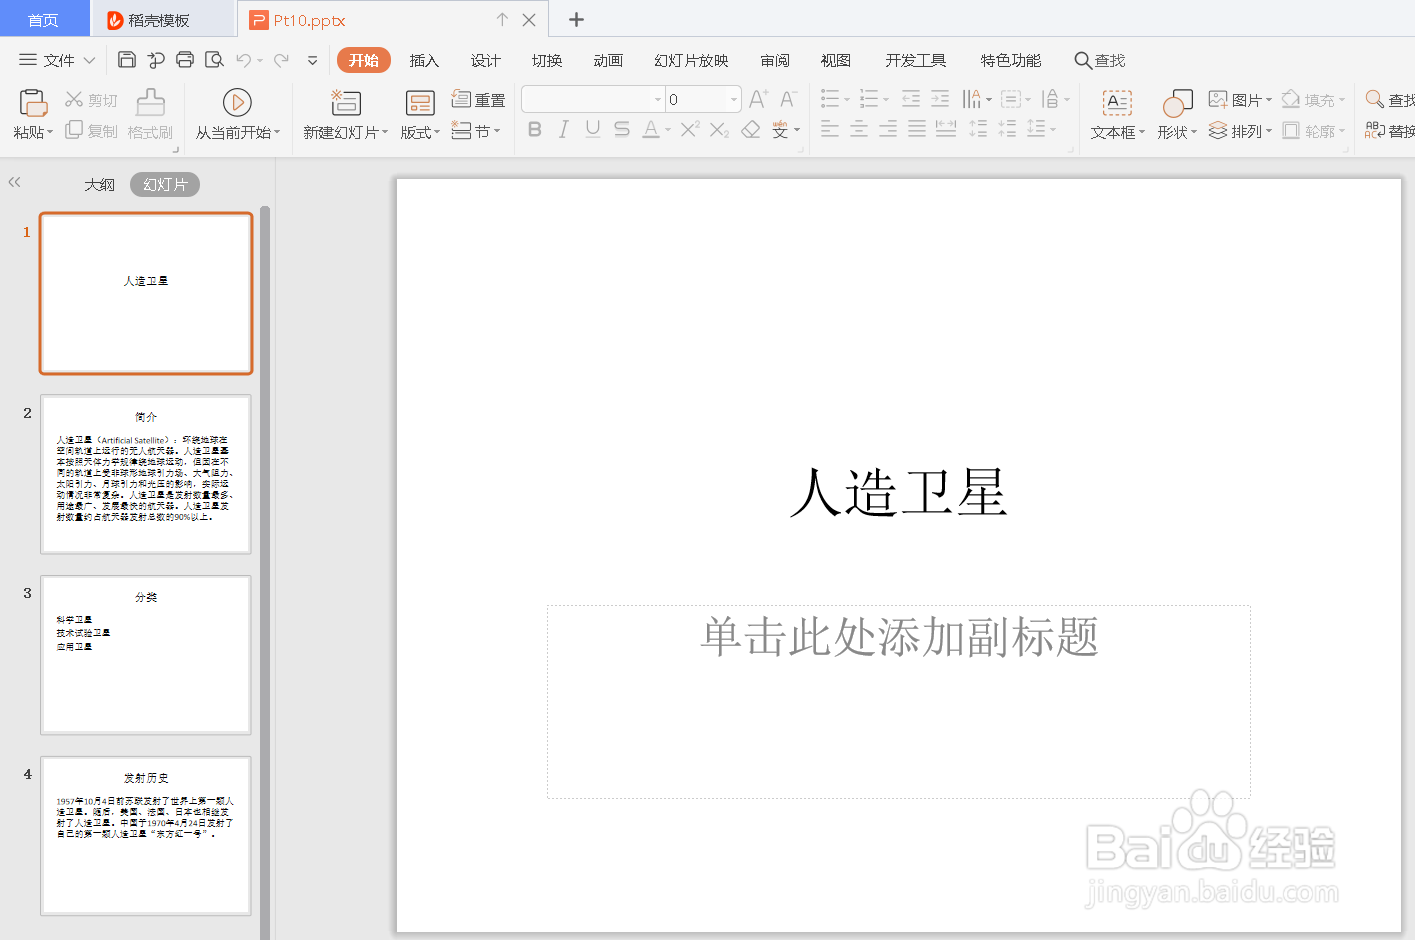The height and width of the screenshot is (940, 1415).
Task: Click the Copy (复制) button
Action: pyautogui.click(x=91, y=130)
